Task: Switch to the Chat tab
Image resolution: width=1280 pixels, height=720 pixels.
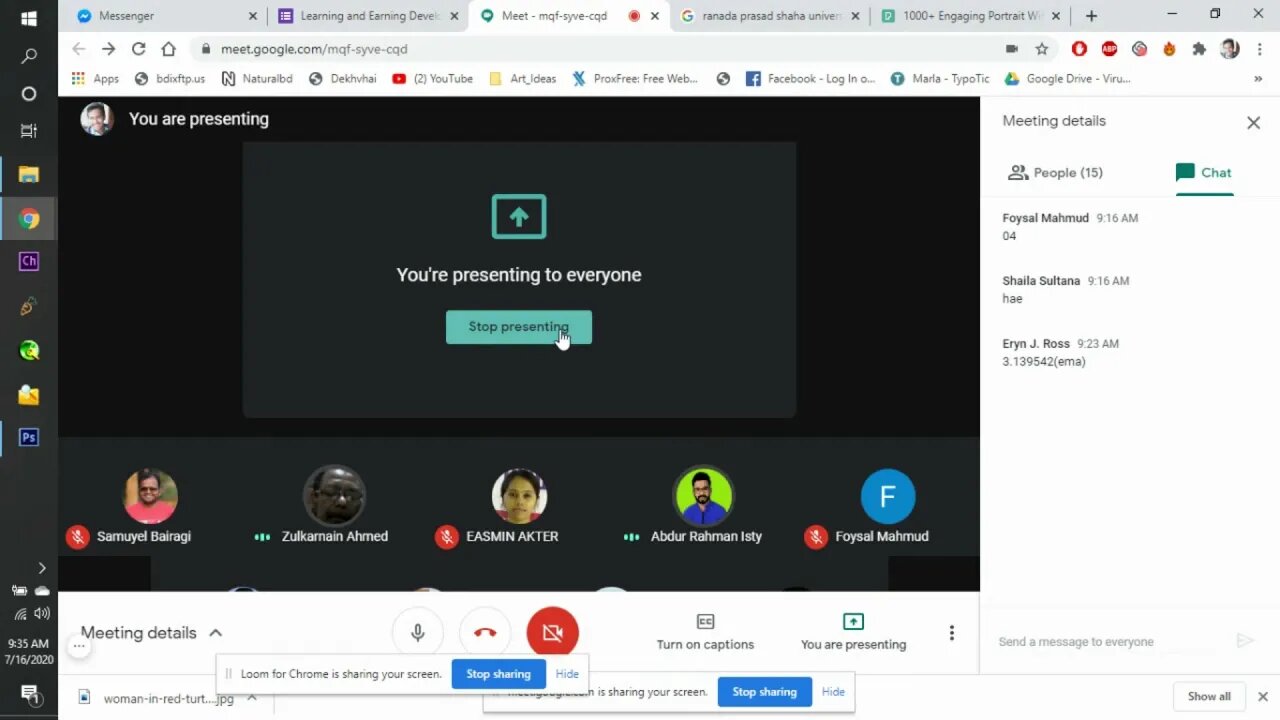Action: point(1204,172)
